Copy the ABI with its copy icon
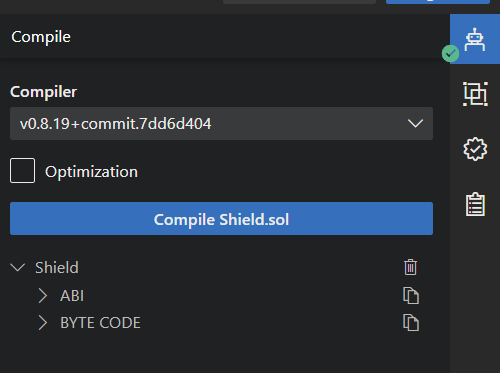Screen dimensions: 500x373 tap(411, 295)
